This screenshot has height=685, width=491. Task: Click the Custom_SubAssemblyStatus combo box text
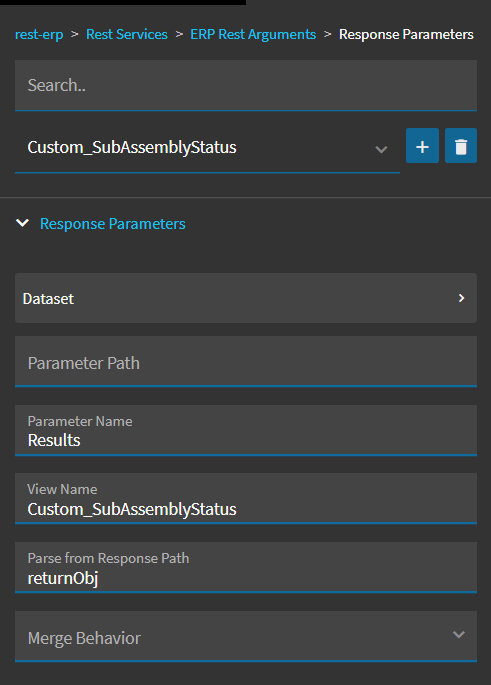coord(132,147)
